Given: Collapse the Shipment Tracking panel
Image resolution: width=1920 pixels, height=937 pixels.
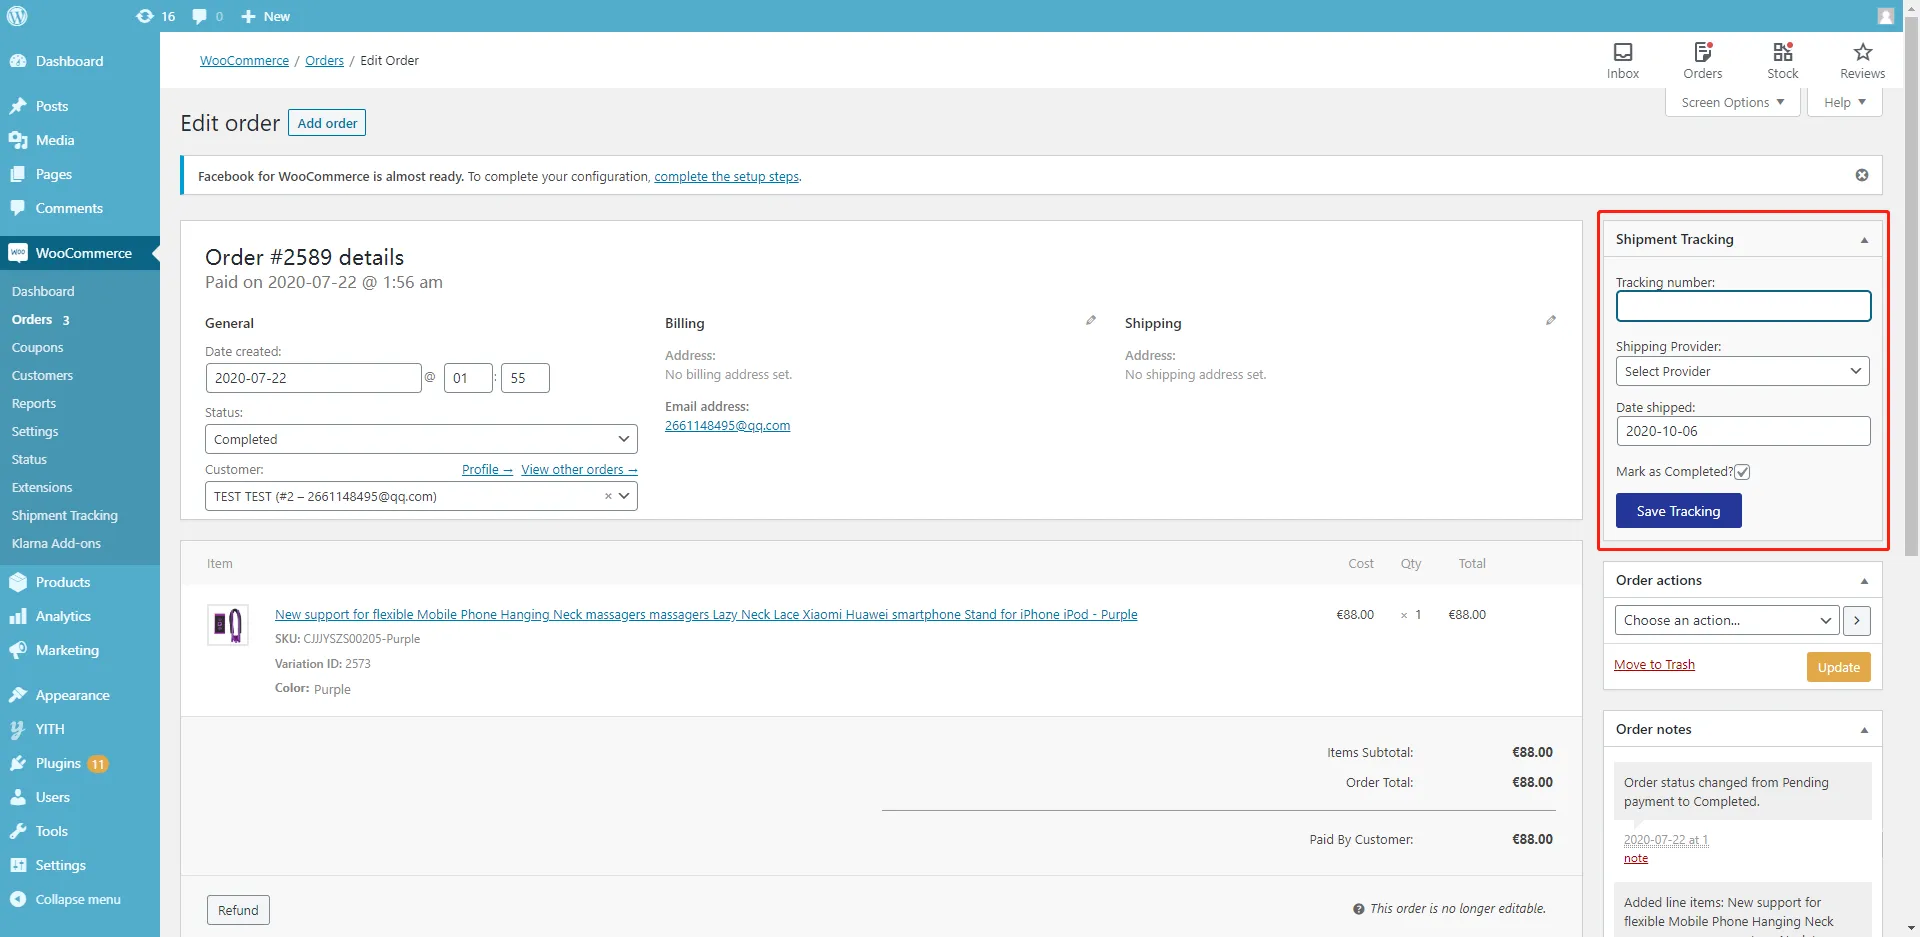Looking at the screenshot, I should 1864,240.
